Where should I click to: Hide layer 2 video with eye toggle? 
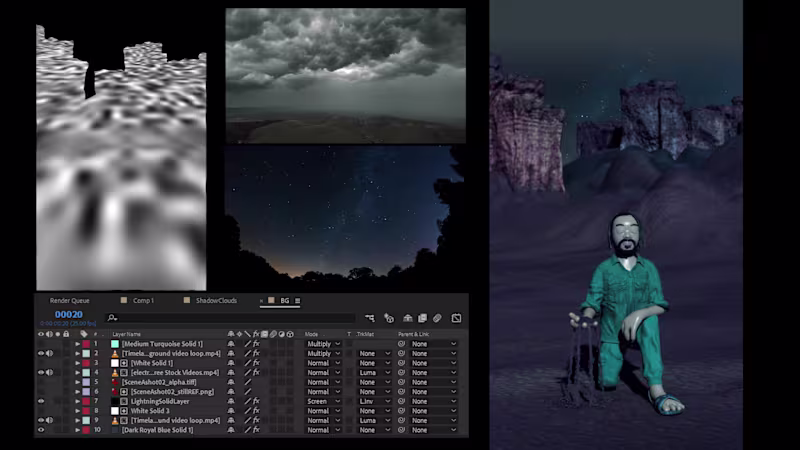[x=41, y=354]
